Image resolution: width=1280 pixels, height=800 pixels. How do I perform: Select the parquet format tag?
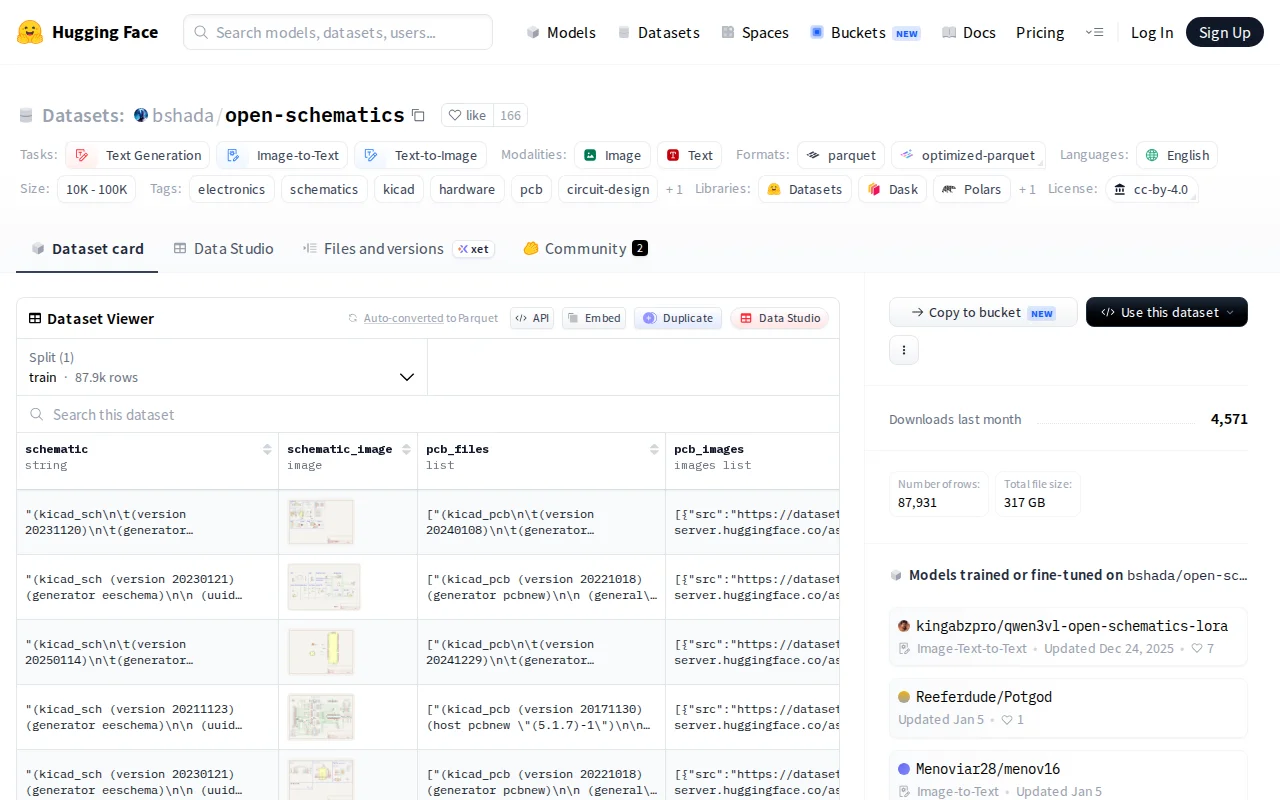click(841, 155)
